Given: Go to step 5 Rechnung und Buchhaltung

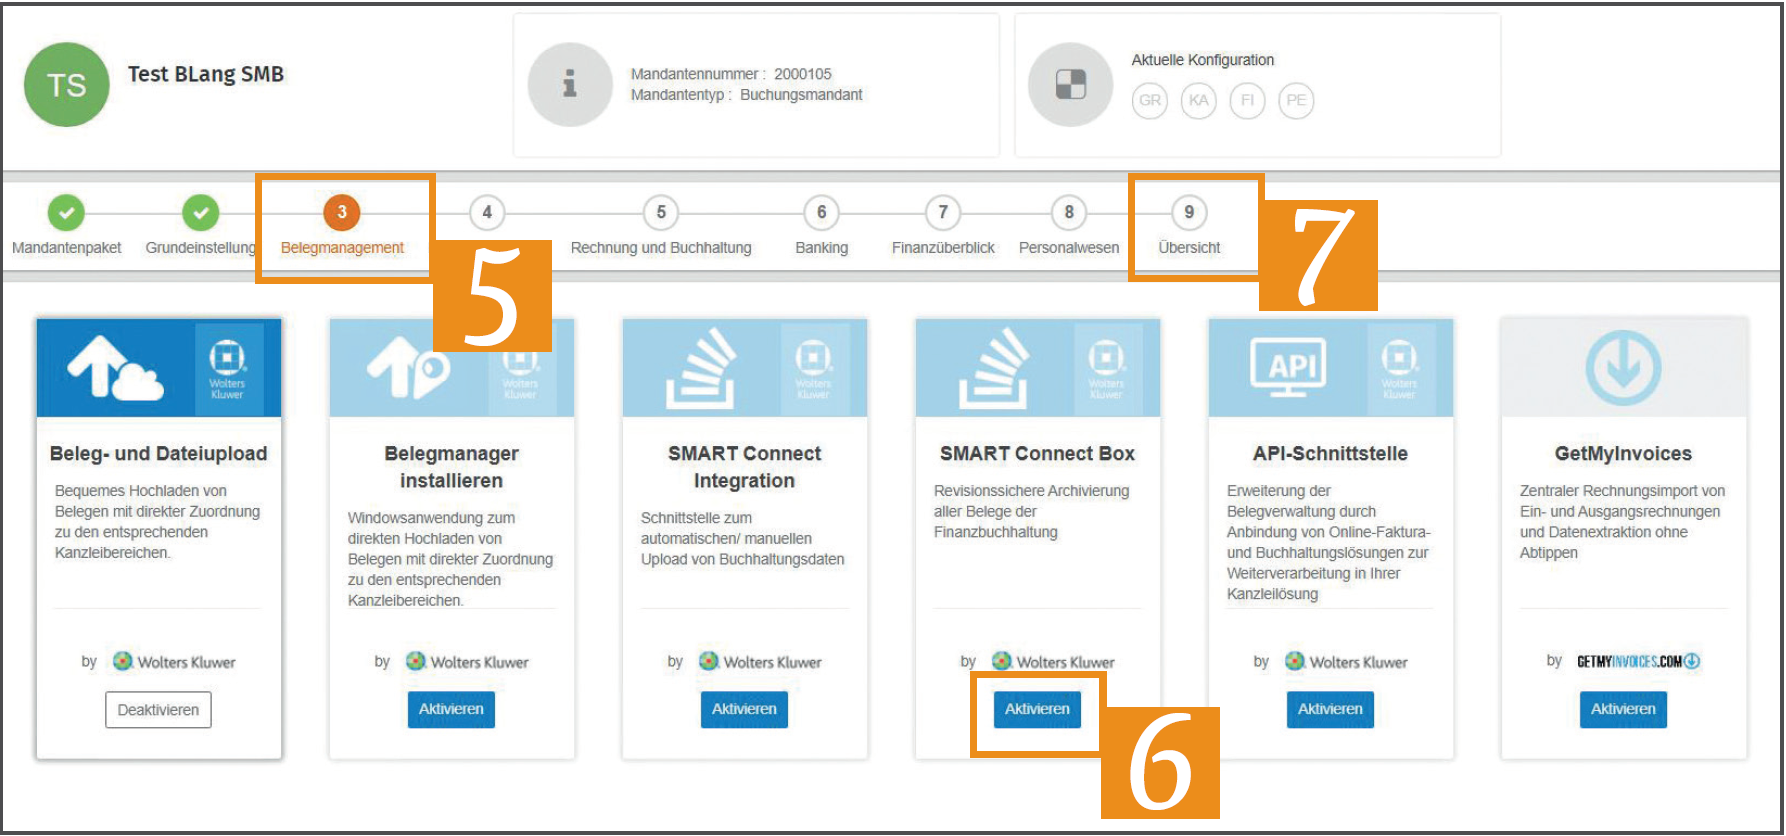Looking at the screenshot, I should tap(661, 212).
